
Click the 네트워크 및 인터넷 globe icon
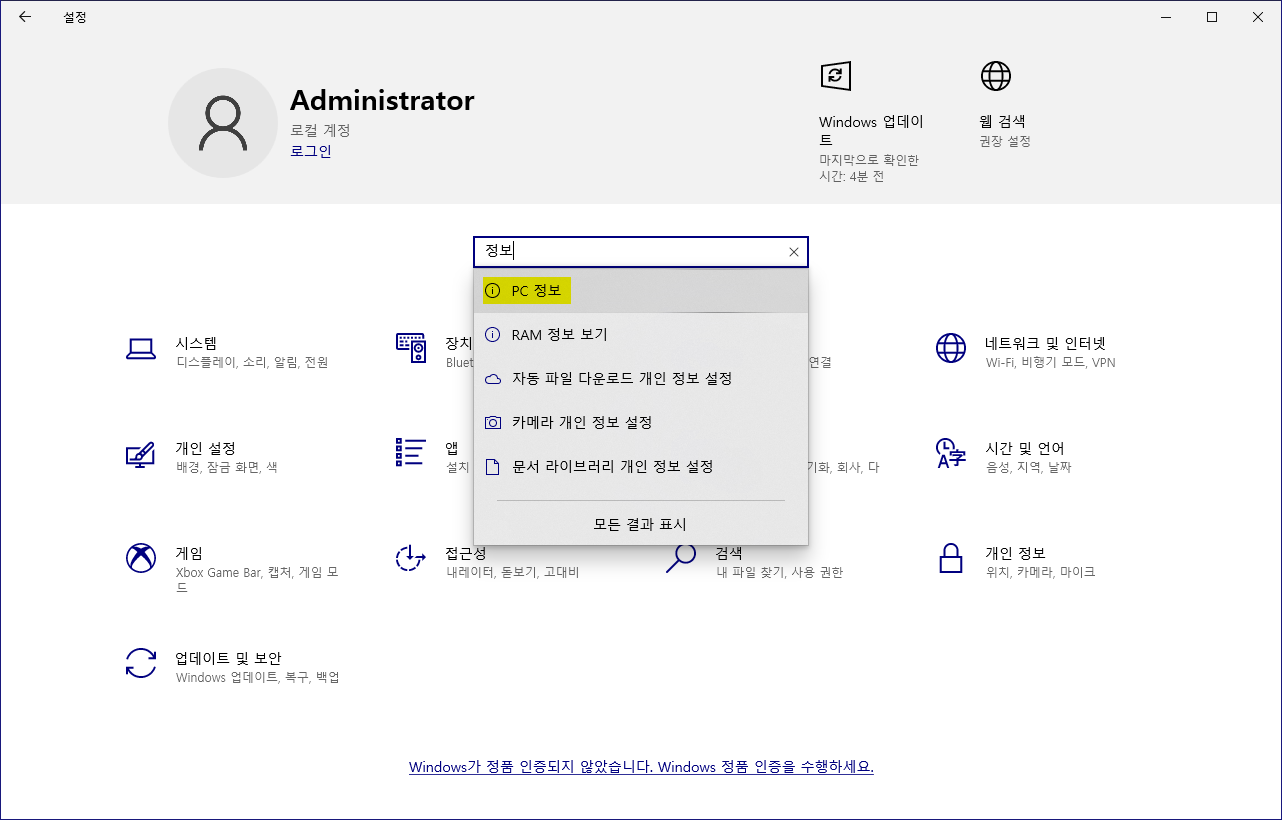(951, 348)
